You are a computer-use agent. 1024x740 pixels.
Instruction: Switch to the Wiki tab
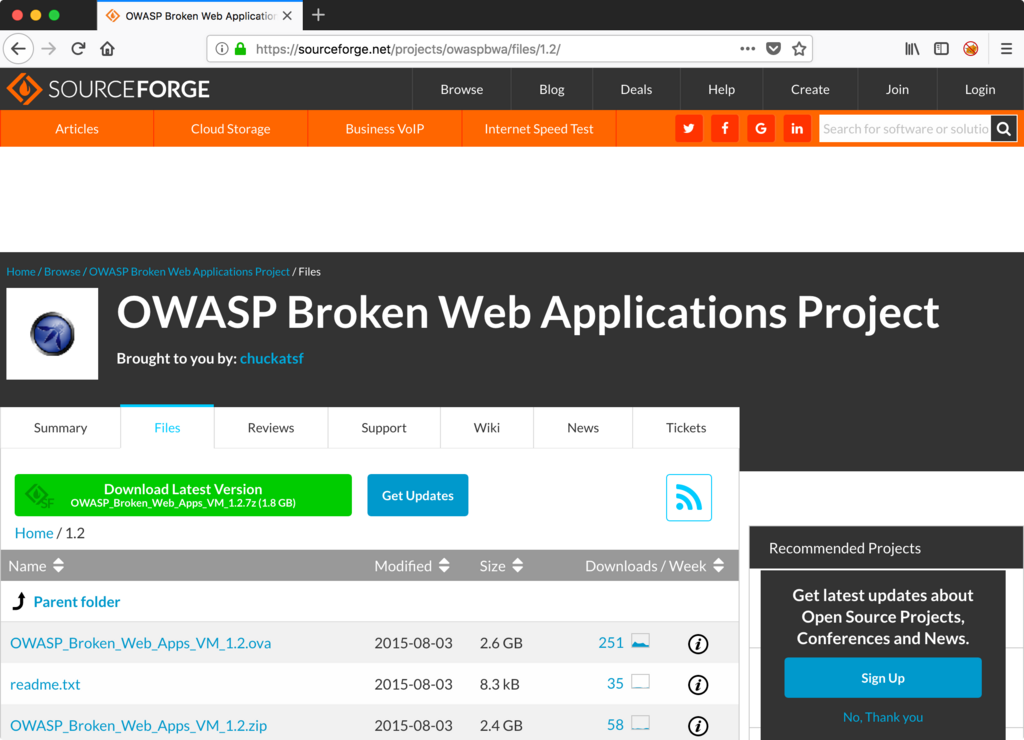(487, 428)
